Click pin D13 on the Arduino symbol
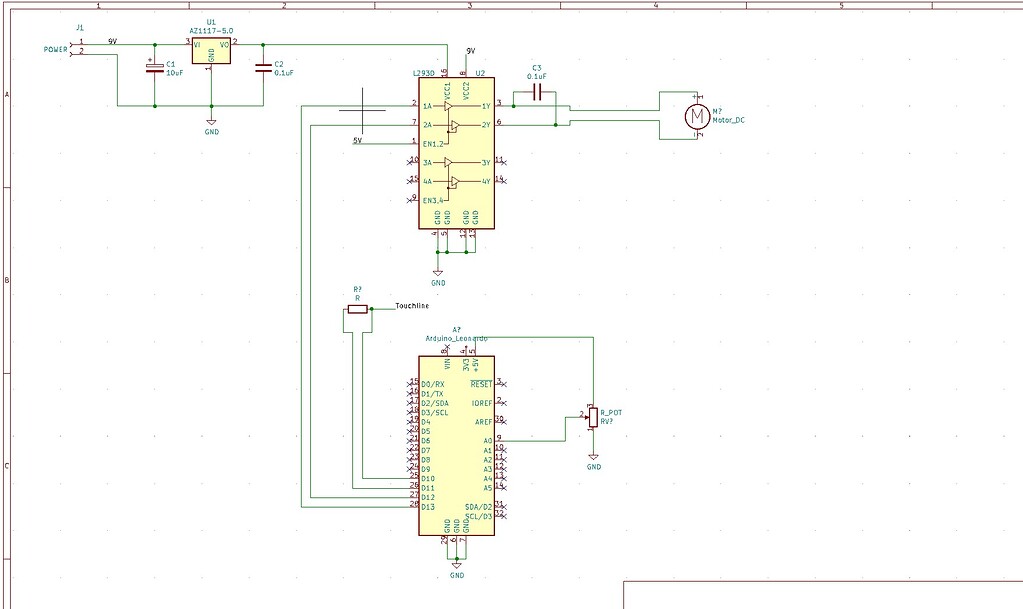Viewport: 1023px width, 609px height. coord(430,505)
